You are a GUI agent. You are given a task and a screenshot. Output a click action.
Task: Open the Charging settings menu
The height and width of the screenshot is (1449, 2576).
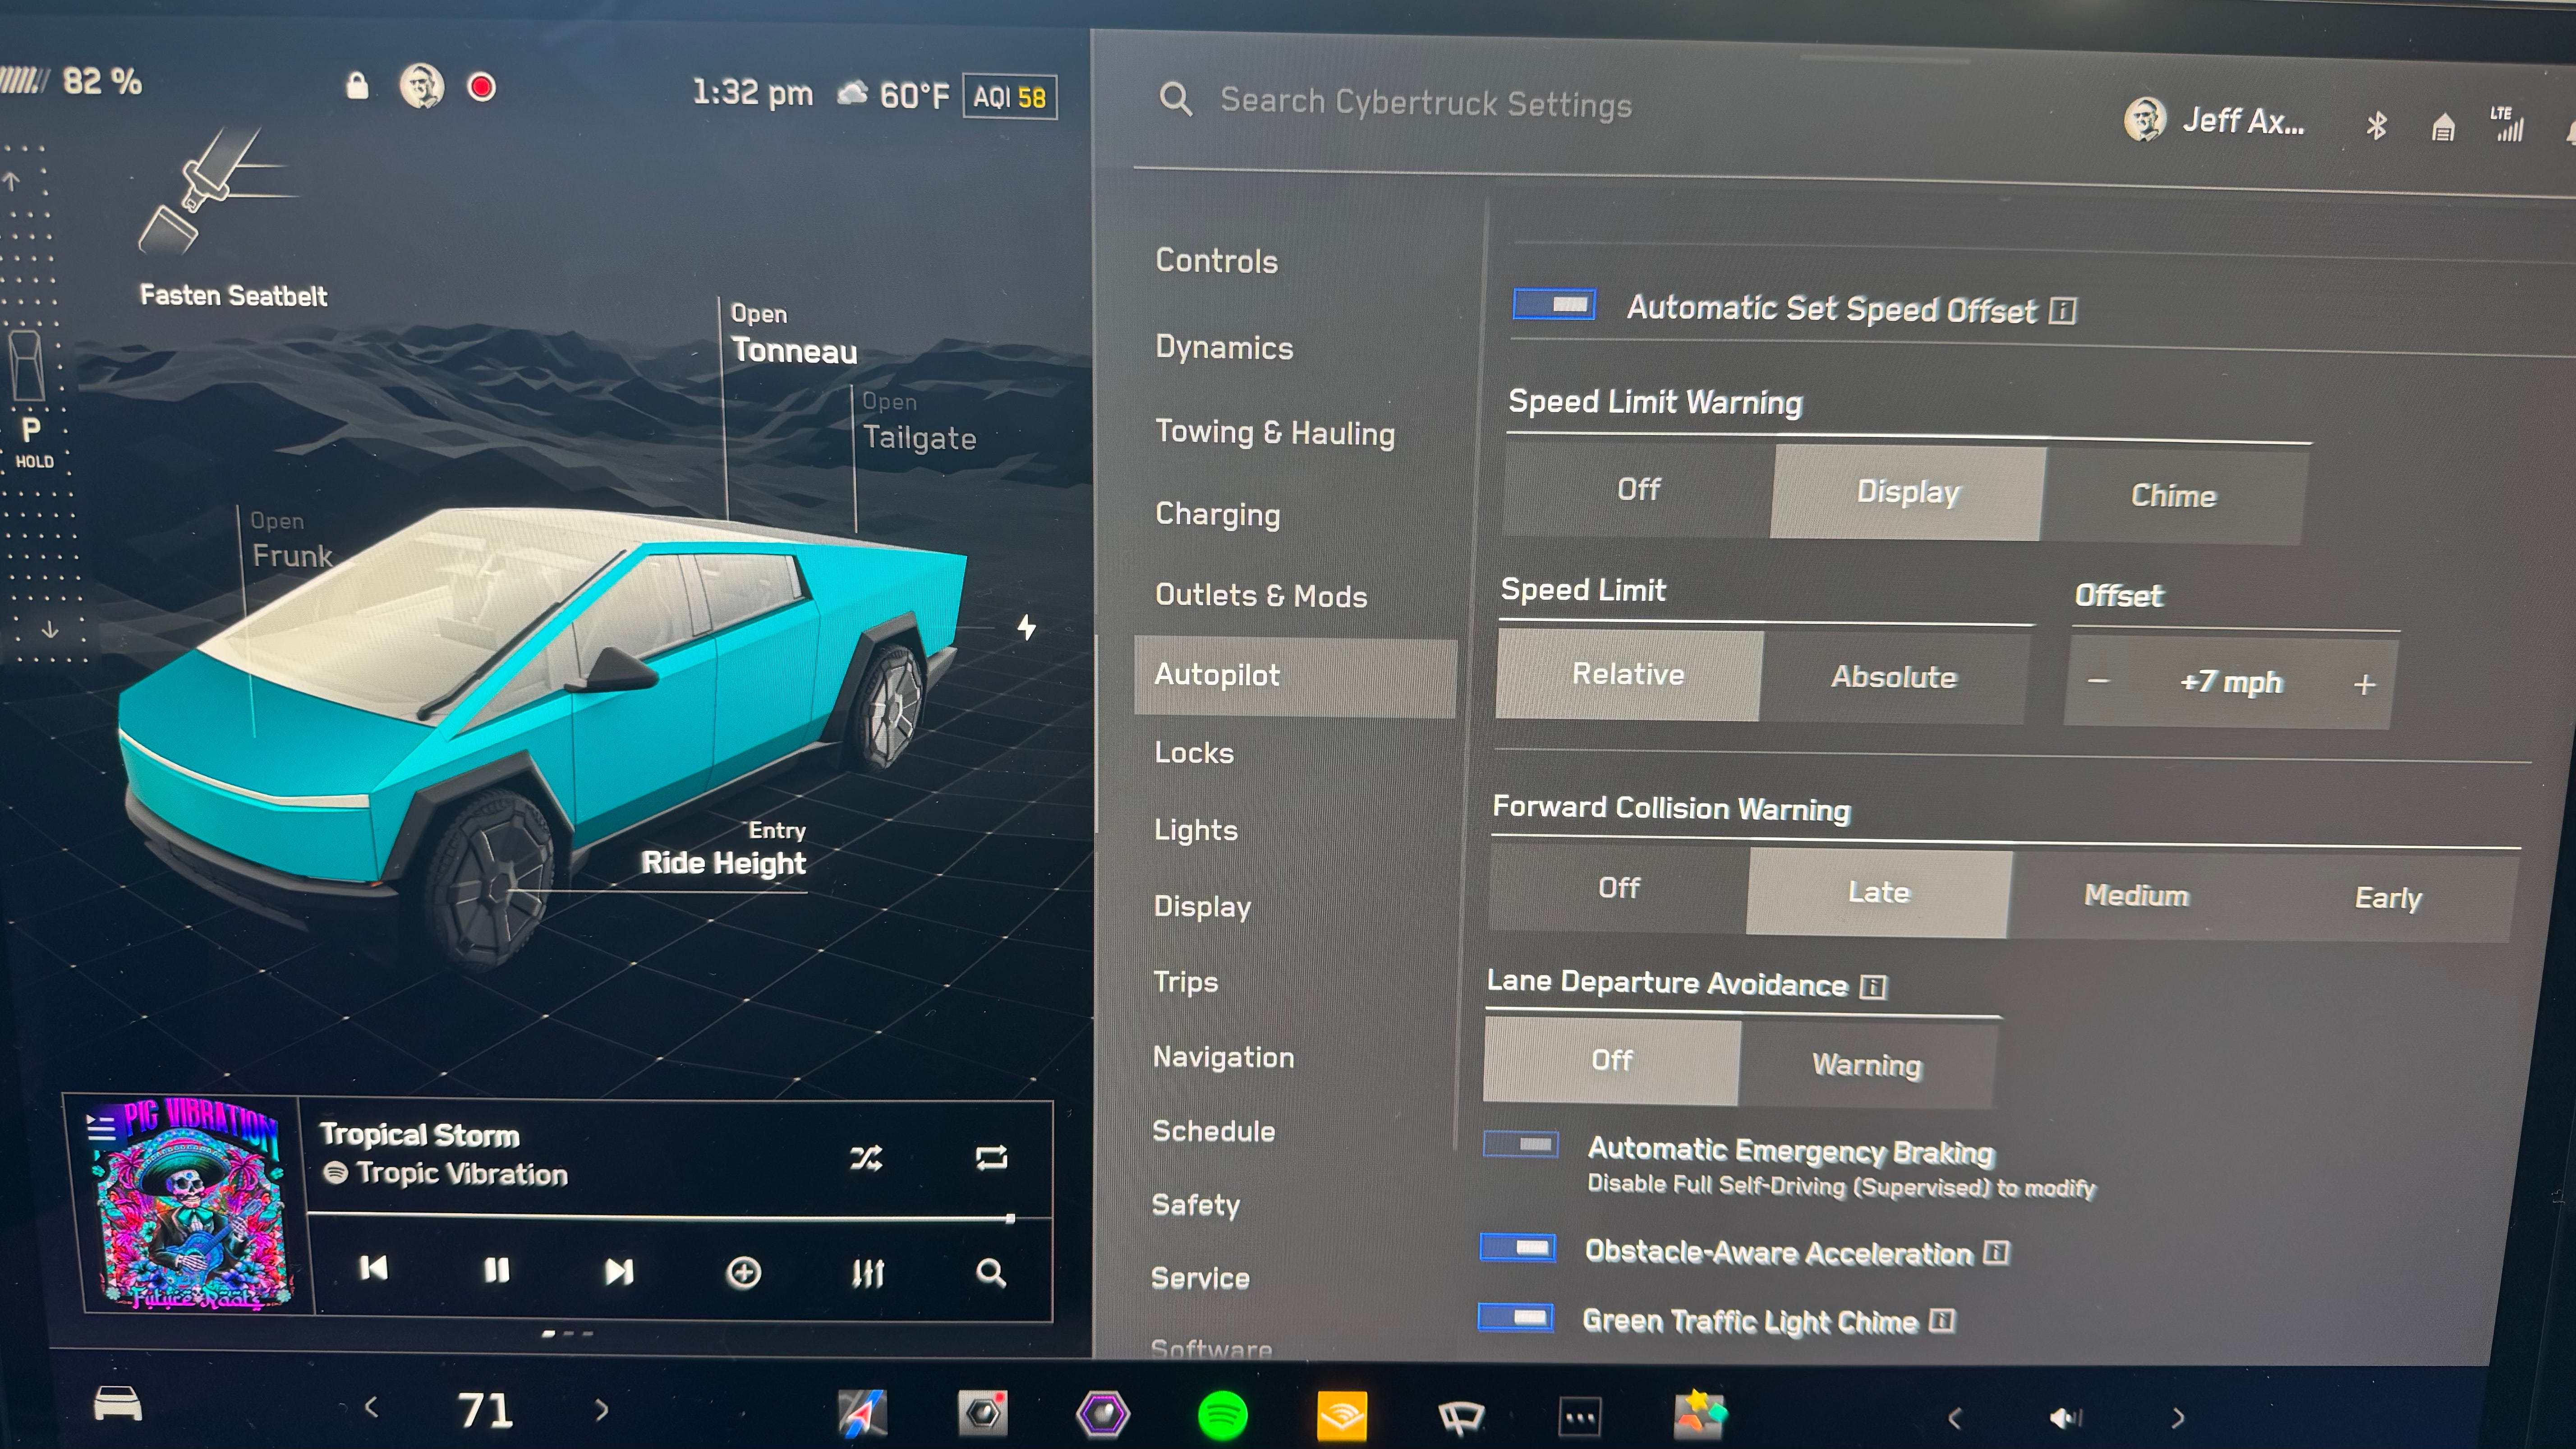[x=1217, y=514]
